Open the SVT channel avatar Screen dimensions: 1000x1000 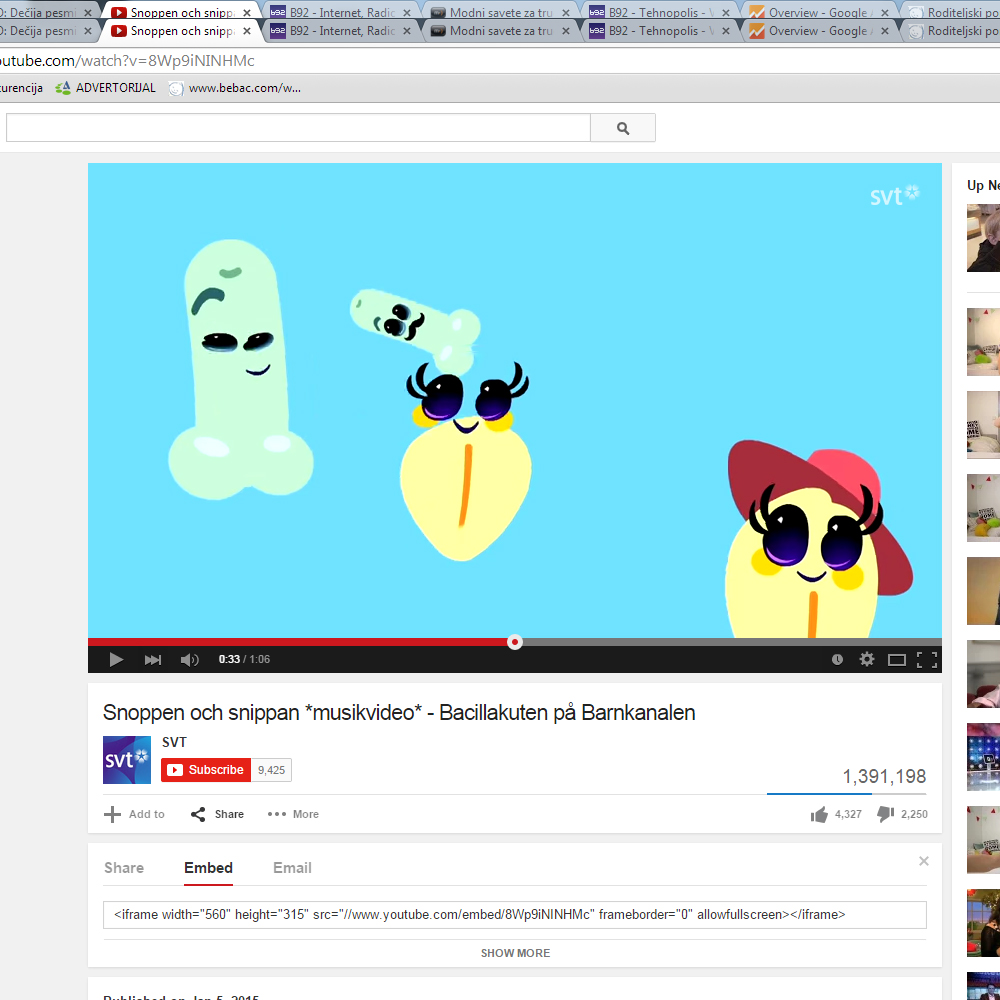[127, 760]
